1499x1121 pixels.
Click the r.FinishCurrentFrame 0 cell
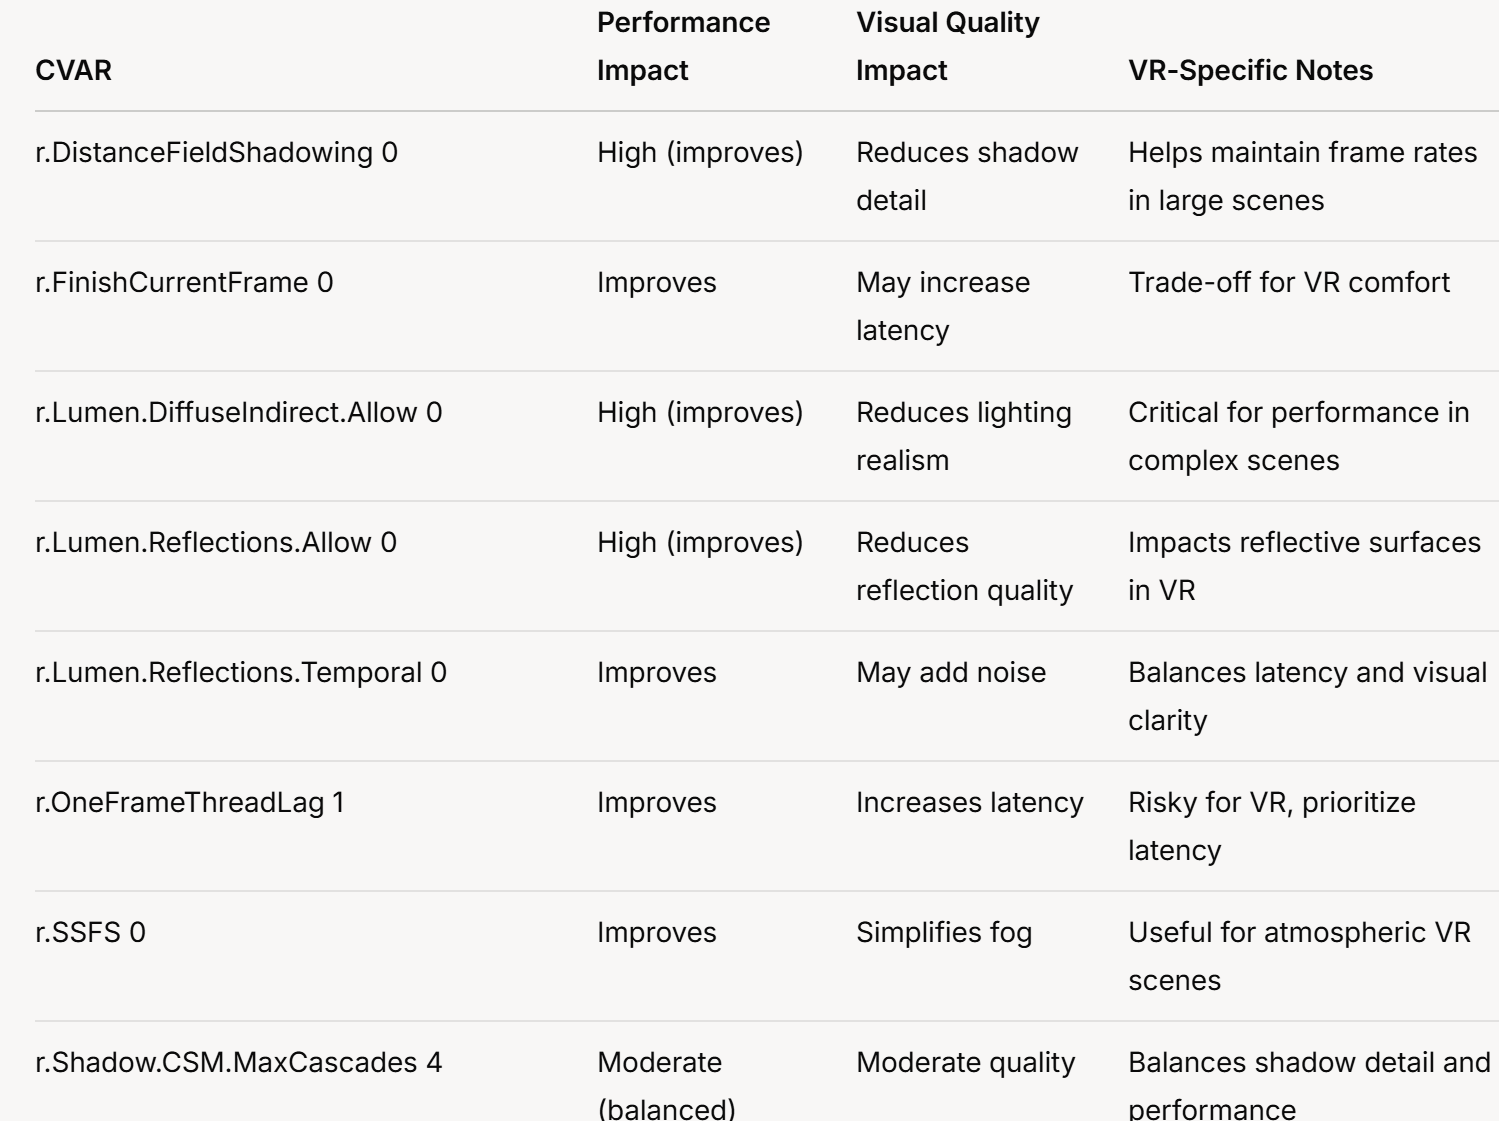(x=184, y=283)
